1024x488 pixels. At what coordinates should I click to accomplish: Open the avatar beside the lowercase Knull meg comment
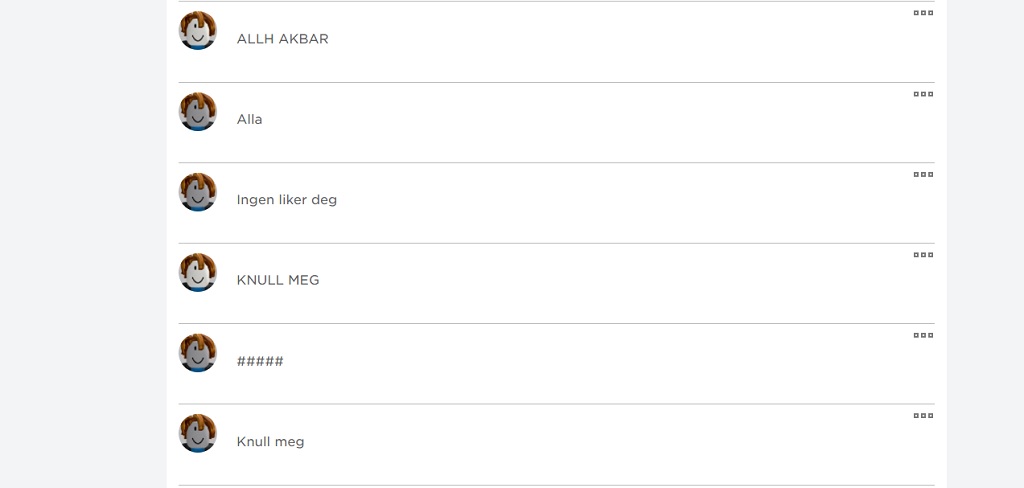pos(198,434)
